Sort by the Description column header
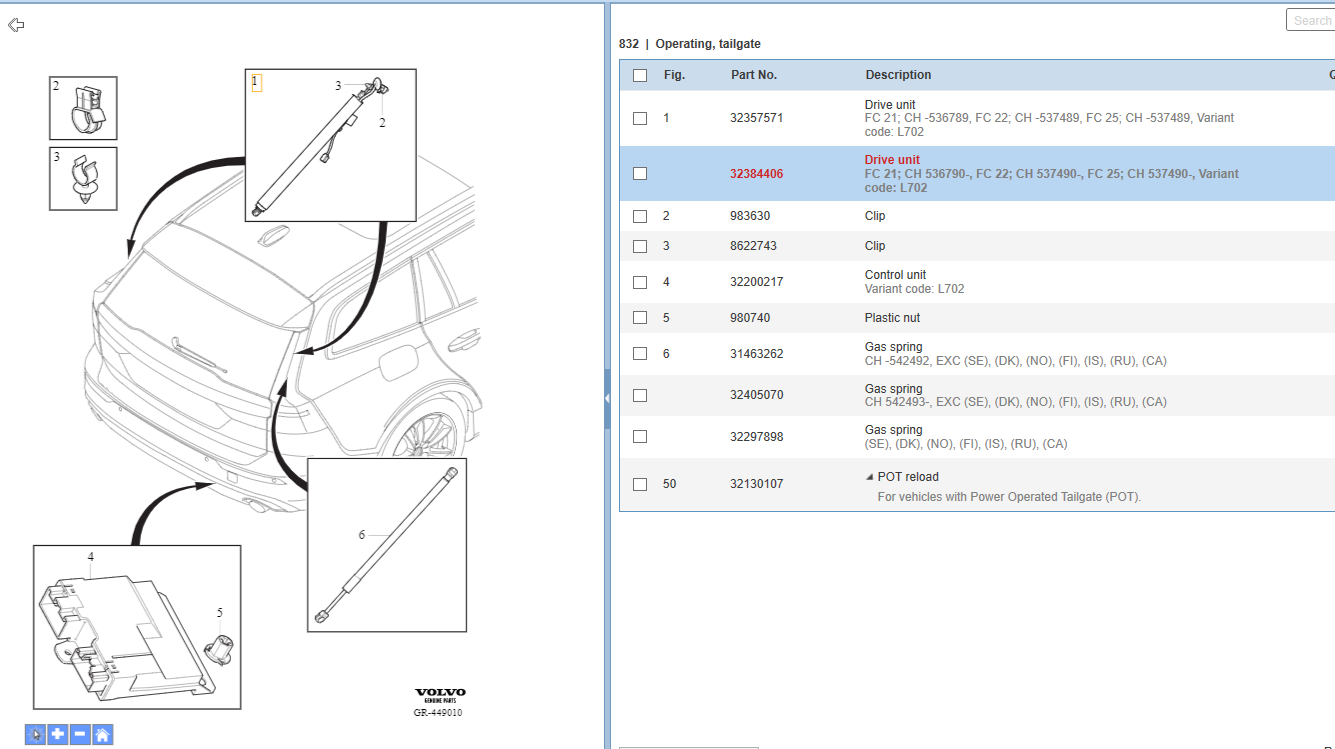The image size is (1335, 749). click(x=898, y=75)
